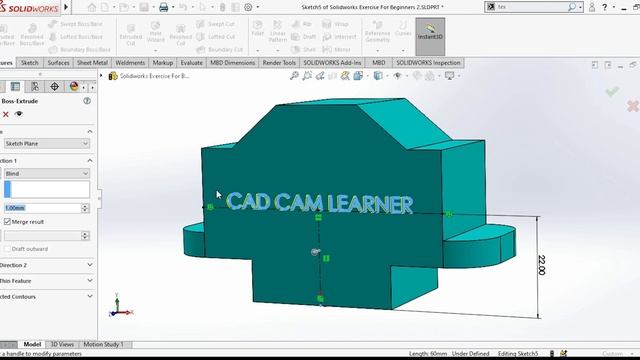Open the Markup tab
The height and width of the screenshot is (360, 640).
click(x=163, y=62)
